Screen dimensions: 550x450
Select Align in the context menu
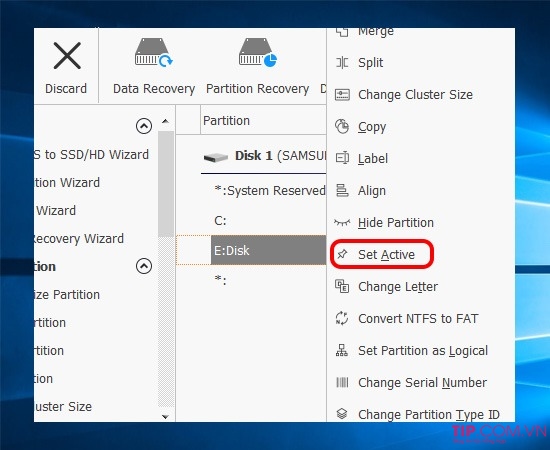[372, 191]
